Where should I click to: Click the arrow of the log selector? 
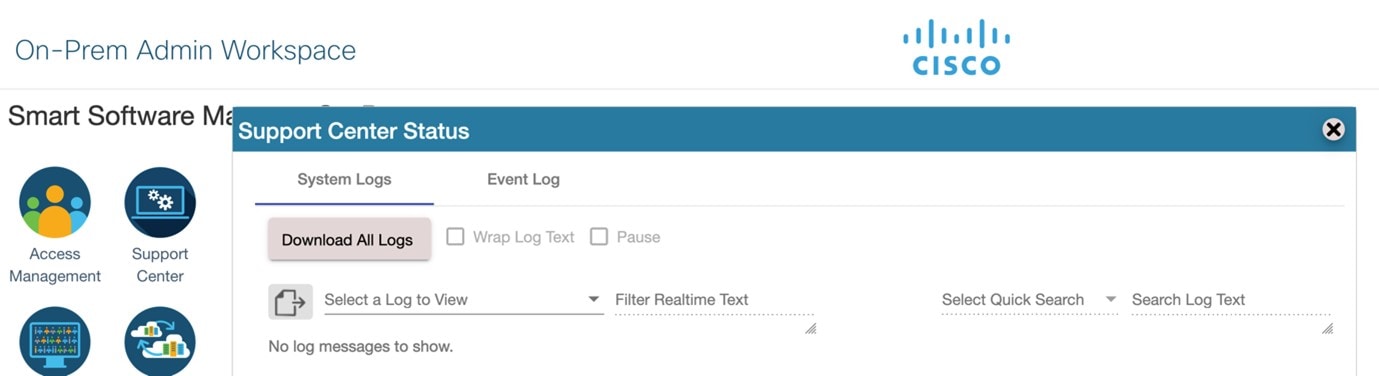593,299
